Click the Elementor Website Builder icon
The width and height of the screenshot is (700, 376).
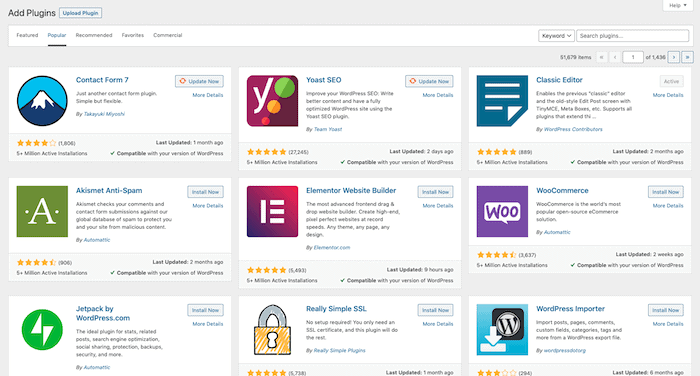point(272,212)
